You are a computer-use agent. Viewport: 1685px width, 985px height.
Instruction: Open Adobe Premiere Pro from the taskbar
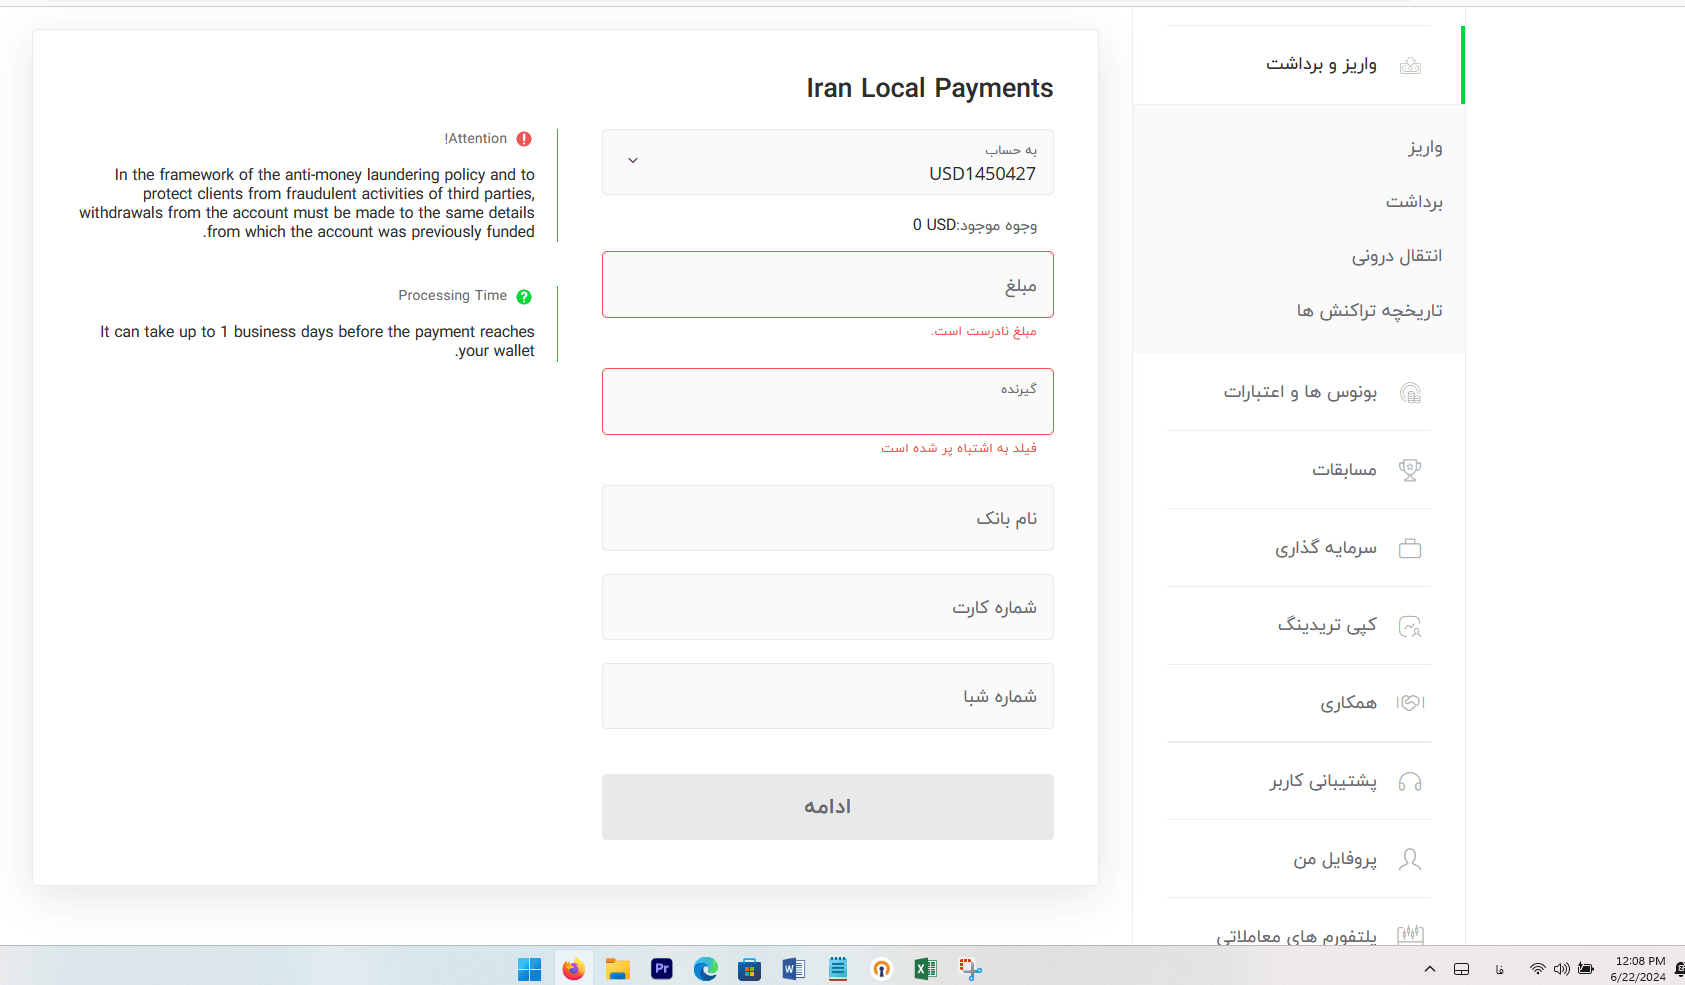click(661, 969)
